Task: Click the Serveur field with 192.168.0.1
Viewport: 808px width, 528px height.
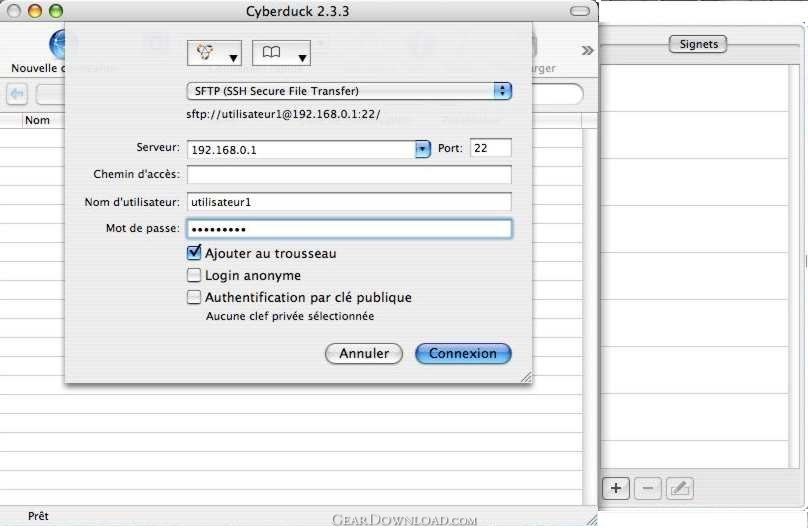Action: 301,149
